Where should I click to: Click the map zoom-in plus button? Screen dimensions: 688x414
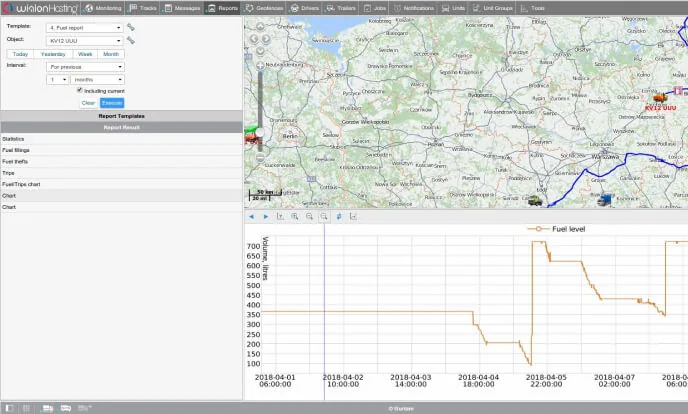click(260, 66)
